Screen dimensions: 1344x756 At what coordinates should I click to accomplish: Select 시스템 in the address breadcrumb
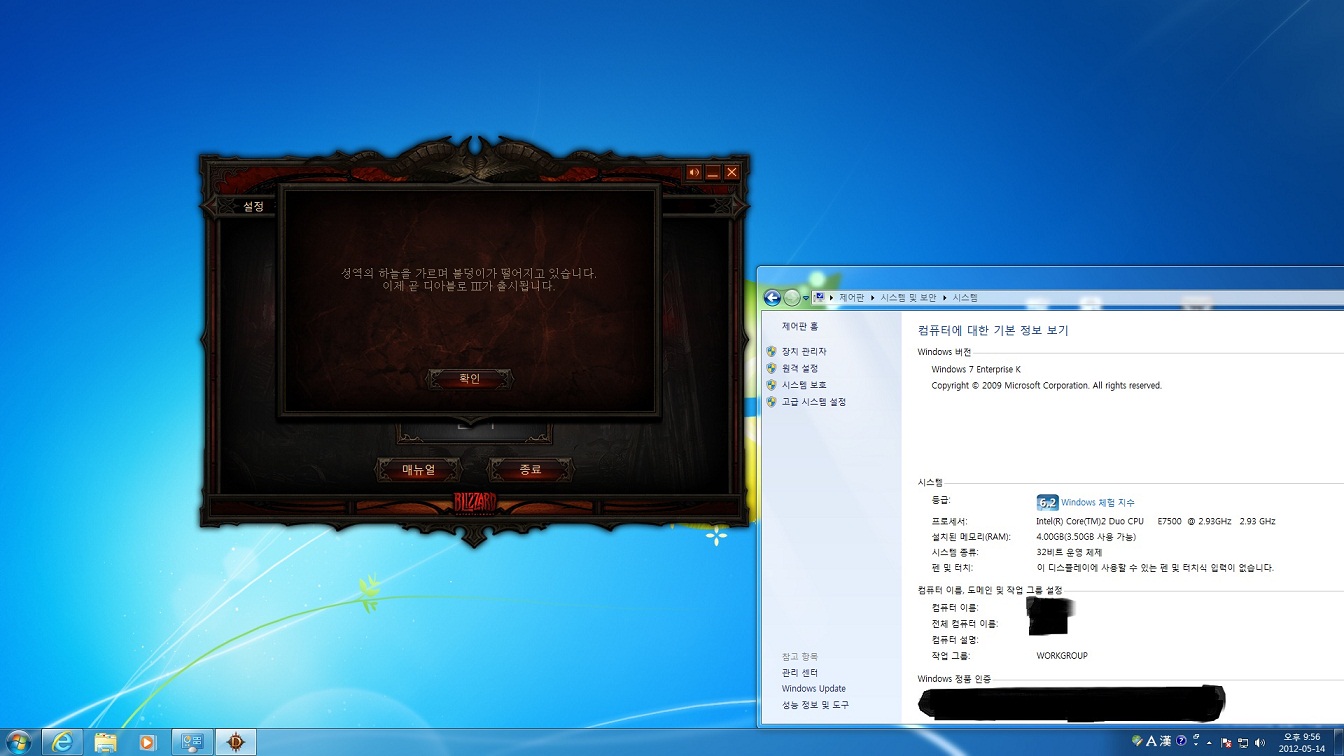coord(965,298)
